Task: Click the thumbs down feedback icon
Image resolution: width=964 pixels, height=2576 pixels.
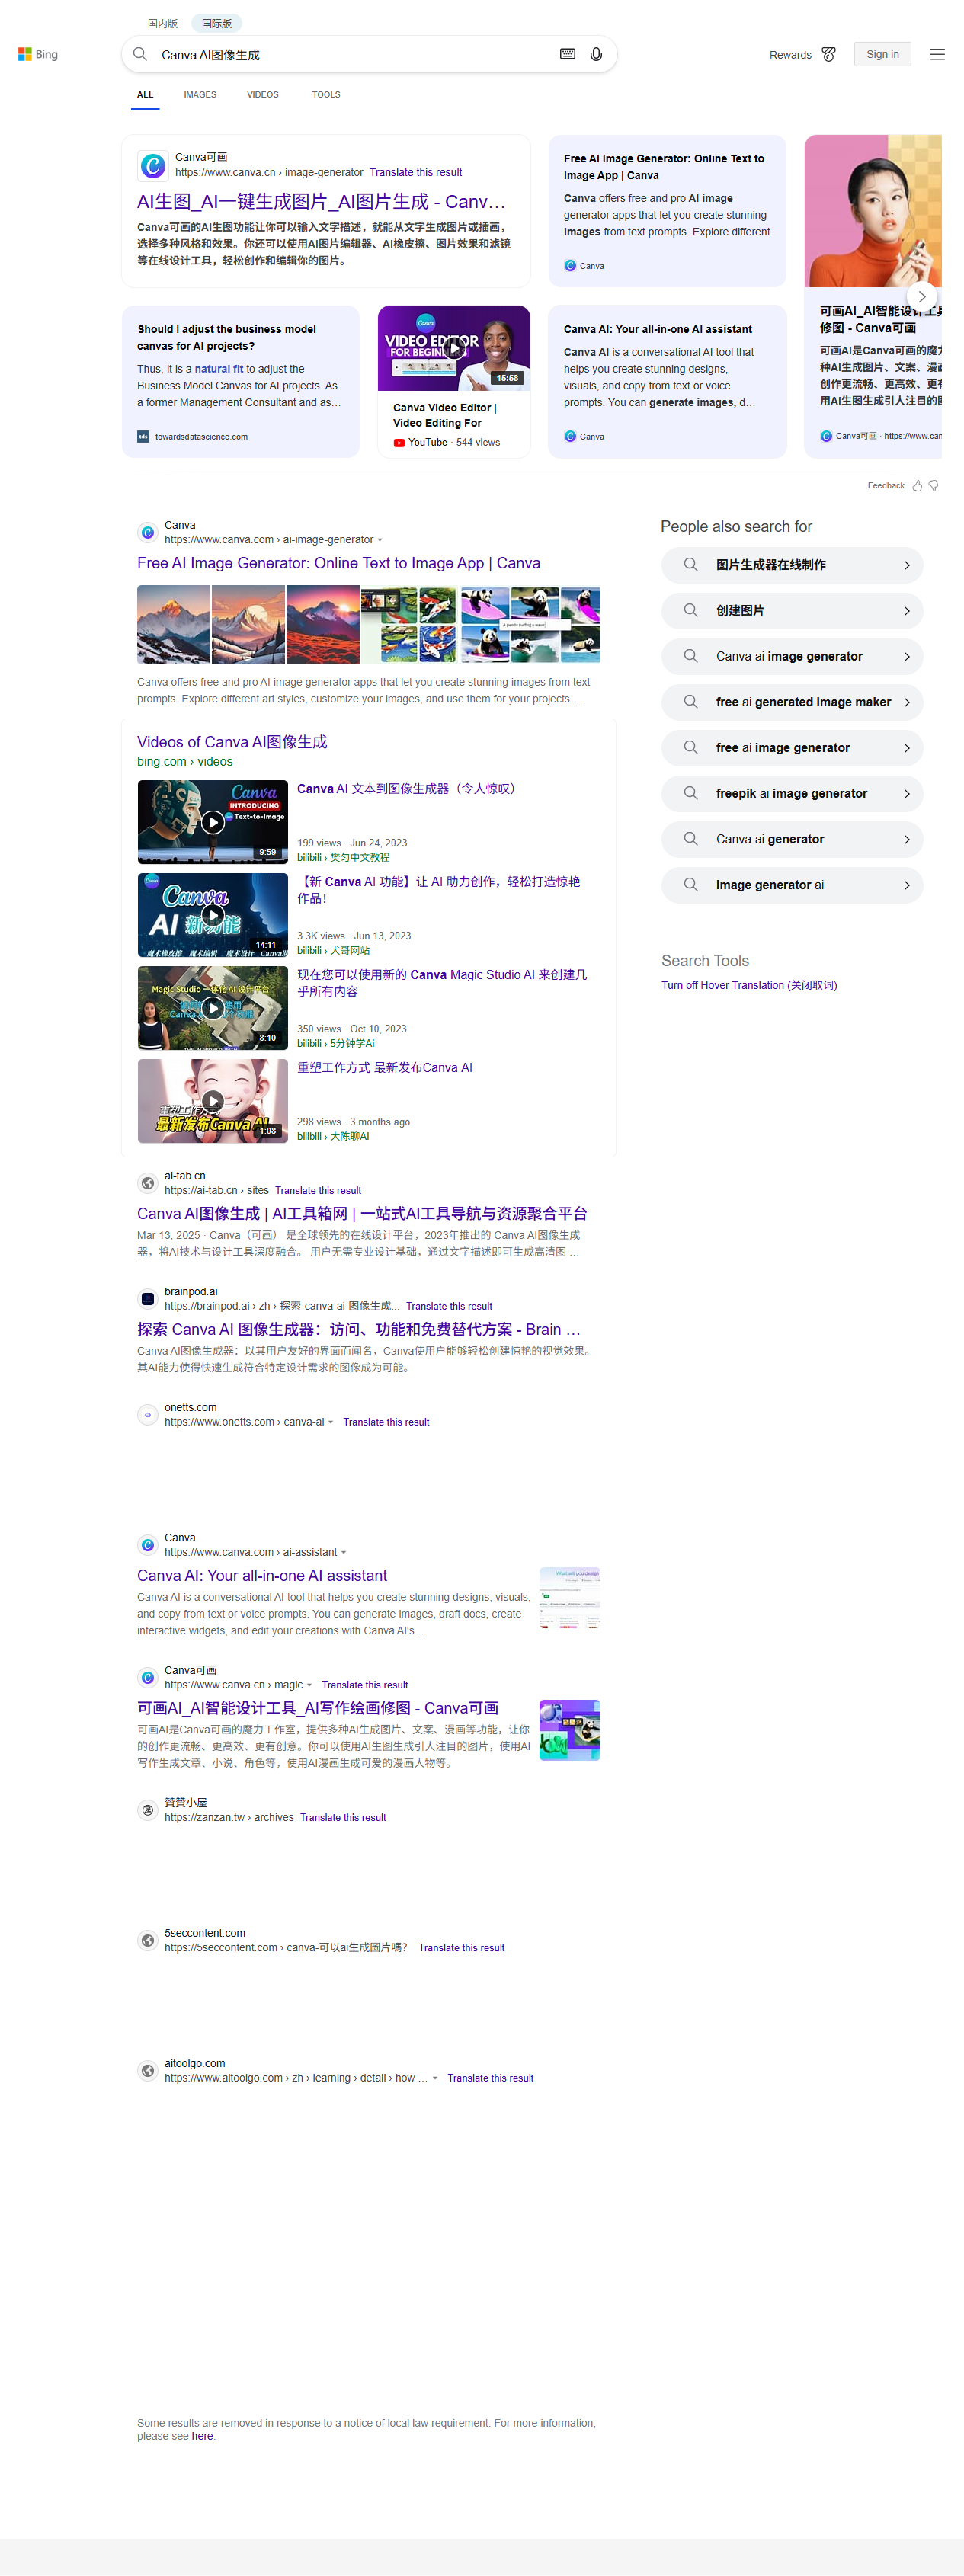Action: [933, 486]
